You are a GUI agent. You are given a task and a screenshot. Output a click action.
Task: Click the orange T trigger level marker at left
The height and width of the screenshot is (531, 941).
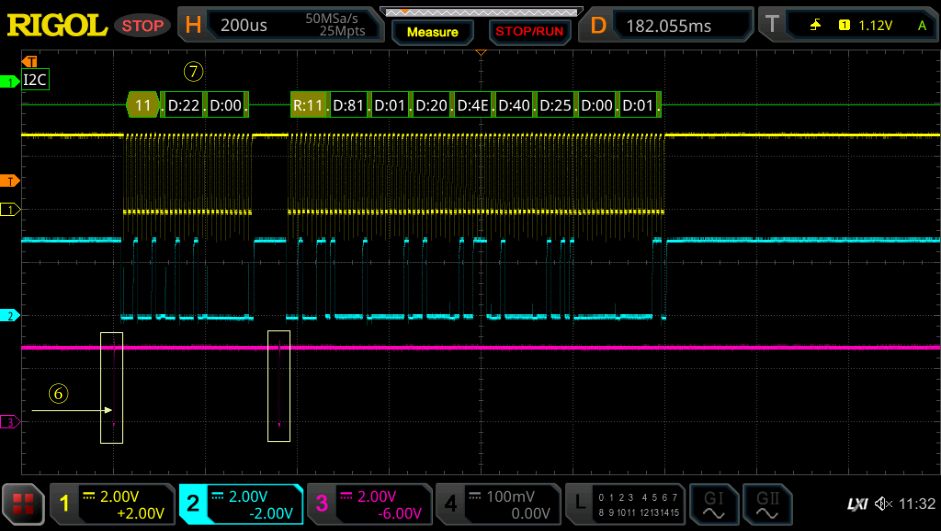click(10, 181)
